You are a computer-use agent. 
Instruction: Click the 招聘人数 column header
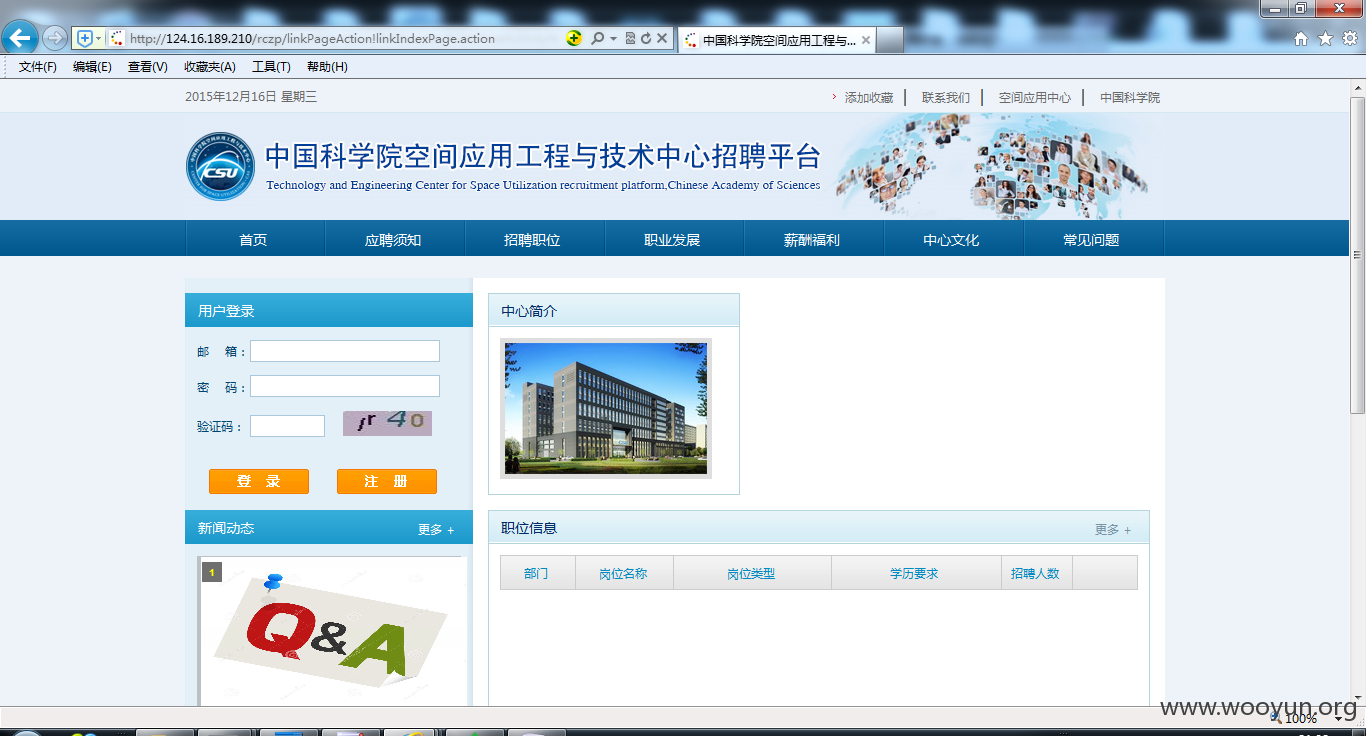pyautogui.click(x=1035, y=574)
